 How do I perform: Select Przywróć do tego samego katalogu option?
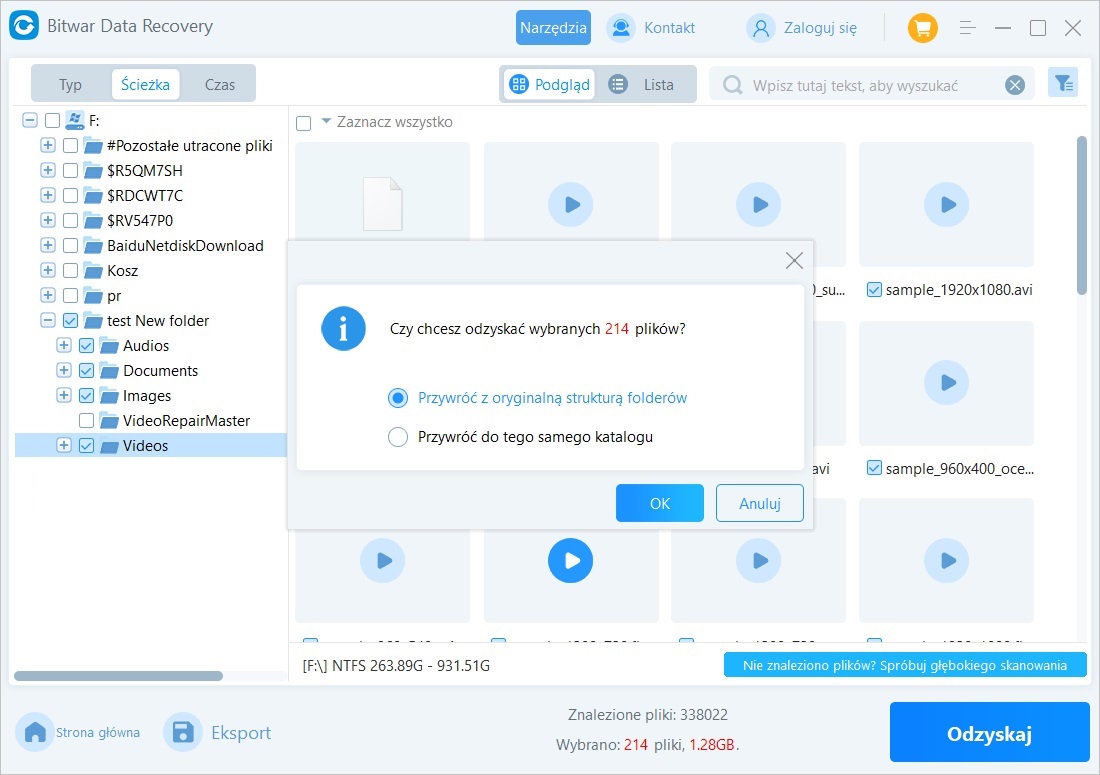398,437
